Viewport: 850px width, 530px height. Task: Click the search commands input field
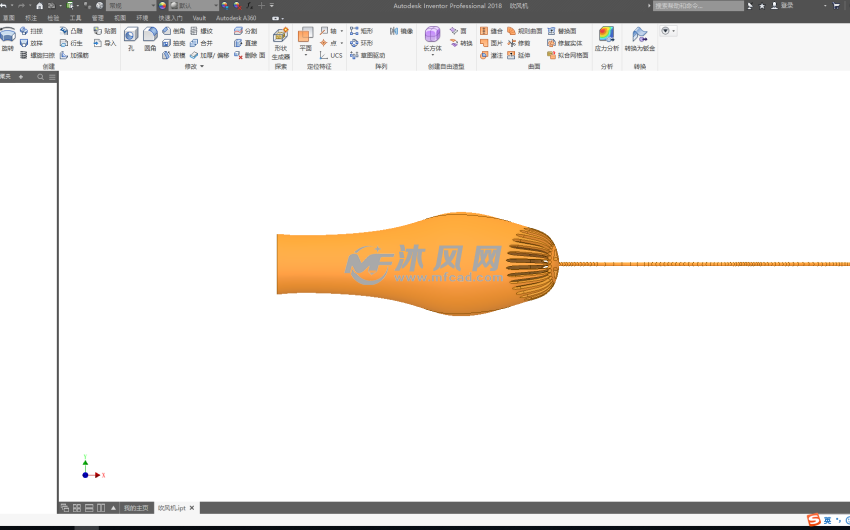click(x=698, y=6)
